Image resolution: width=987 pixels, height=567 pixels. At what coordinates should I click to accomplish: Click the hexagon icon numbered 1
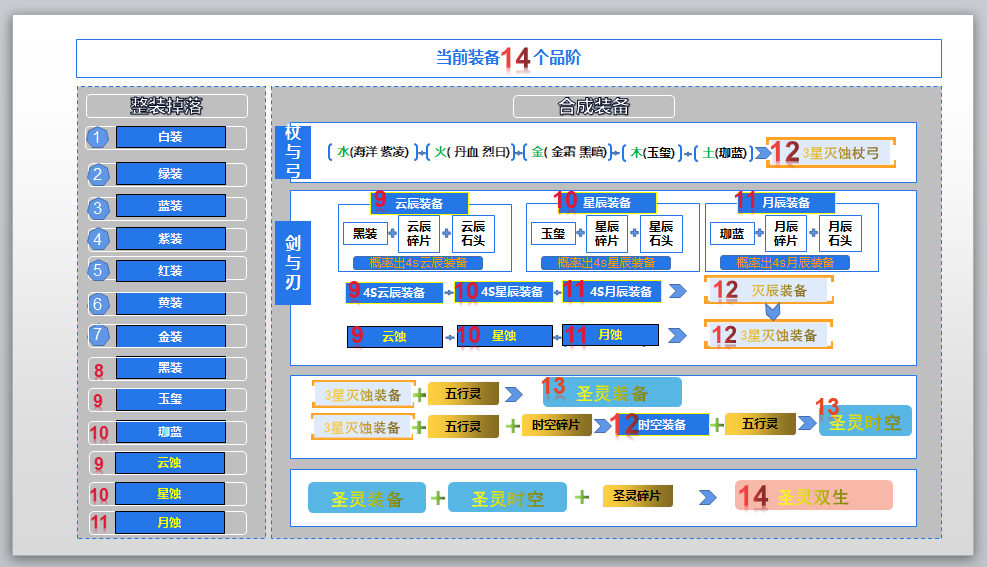[97, 137]
